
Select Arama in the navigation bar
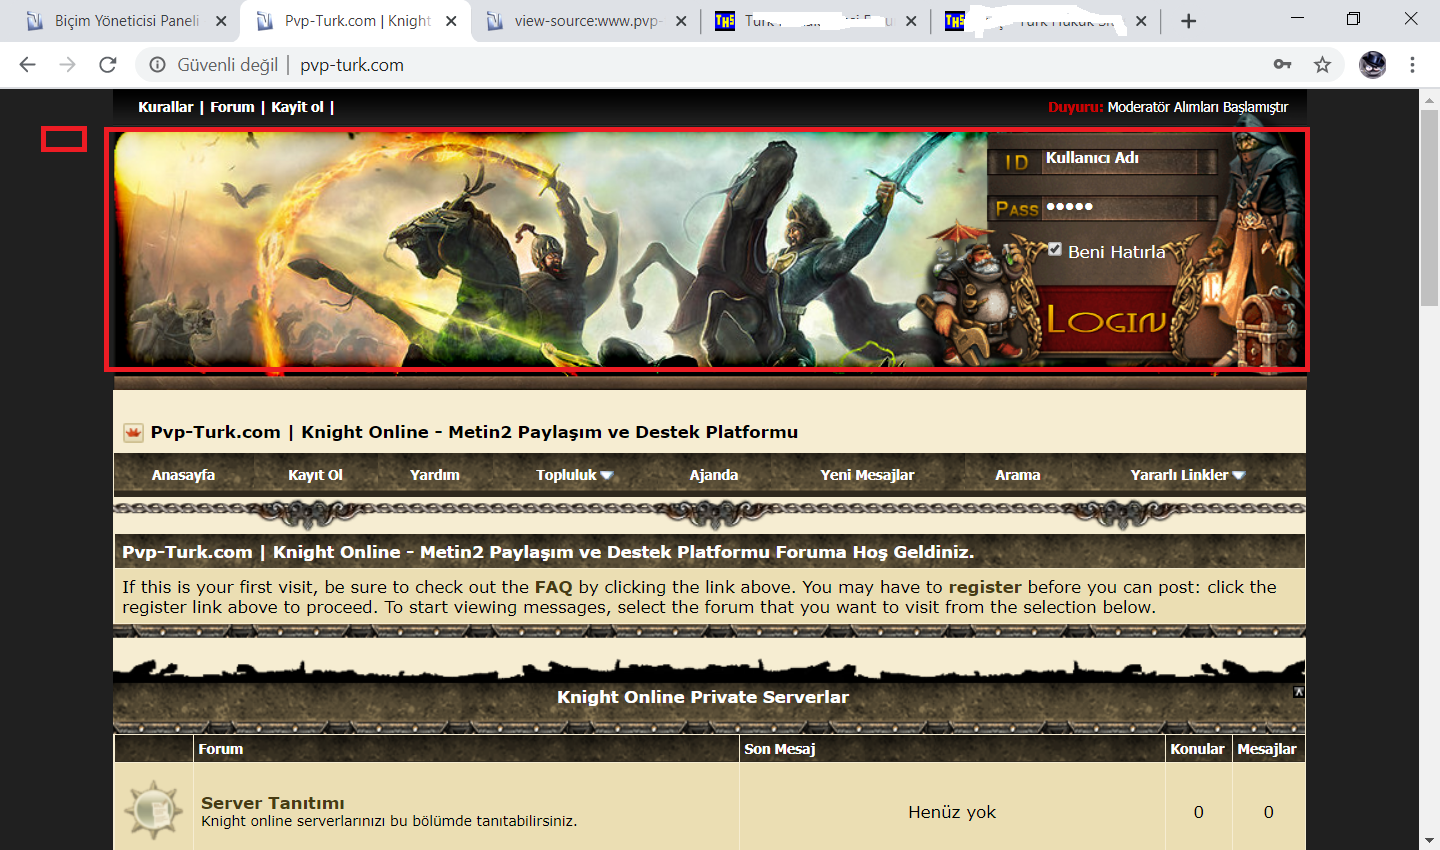click(x=1018, y=475)
